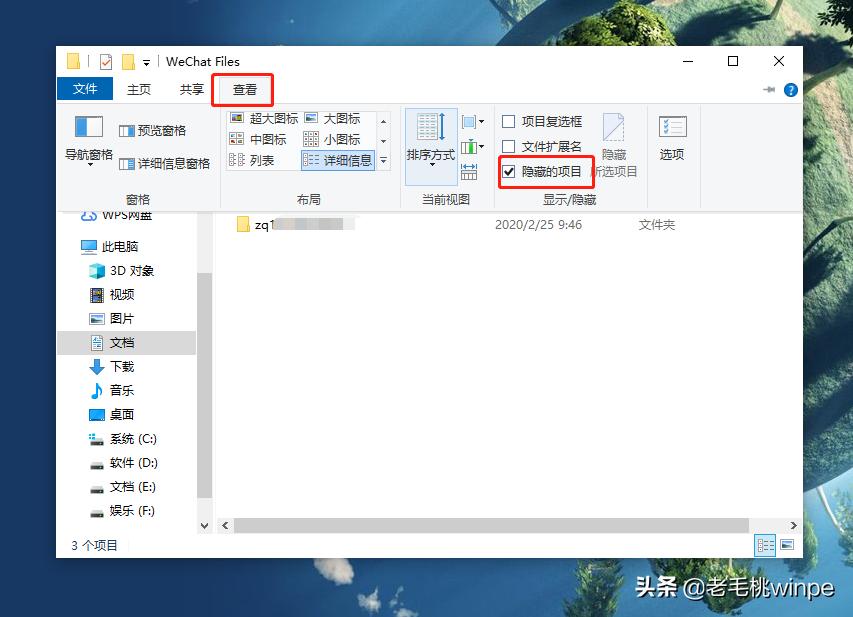853x617 pixels.
Task: Uncheck the 隐藏的项目 hidden items checkbox
Action: (x=508, y=172)
